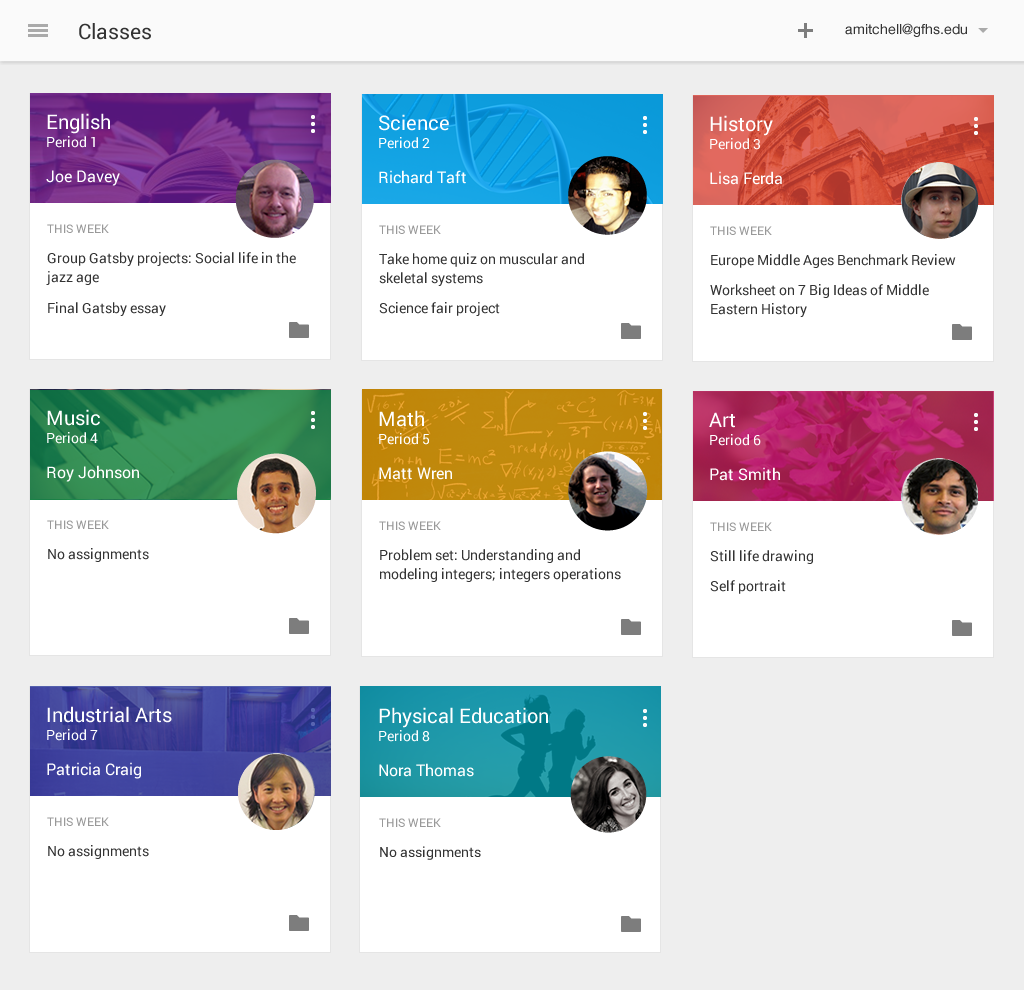Click Joe Davey's profile photo
Viewport: 1024px width, 990px height.
click(275, 199)
